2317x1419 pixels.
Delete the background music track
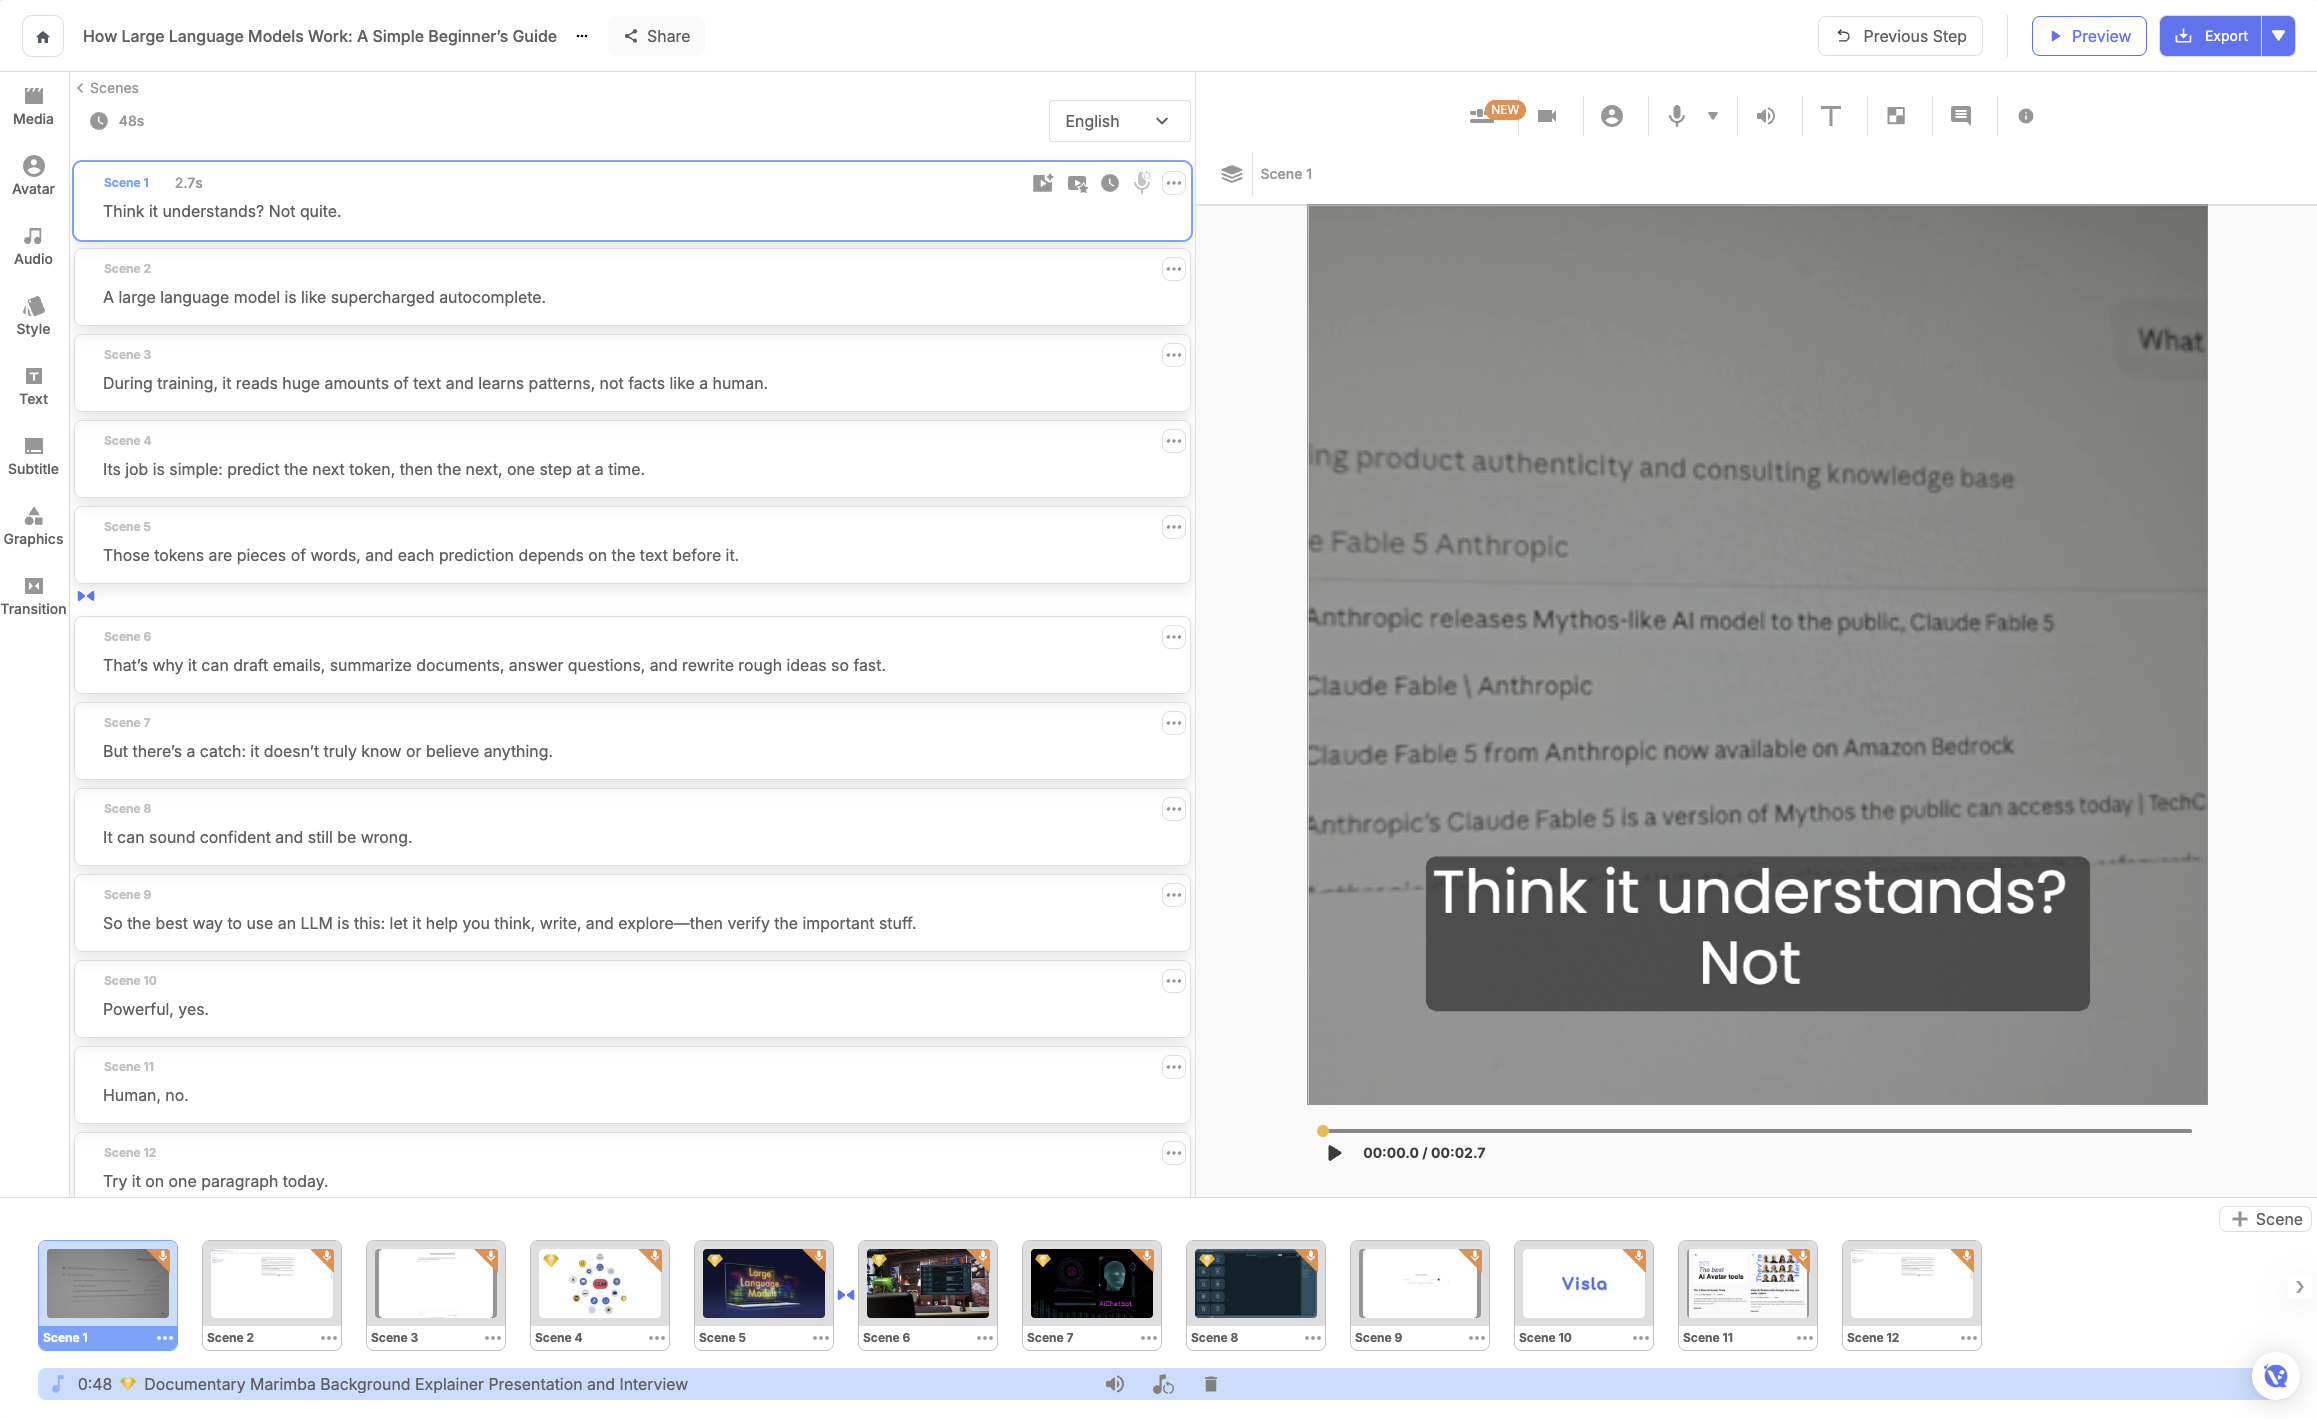[x=1211, y=1384]
